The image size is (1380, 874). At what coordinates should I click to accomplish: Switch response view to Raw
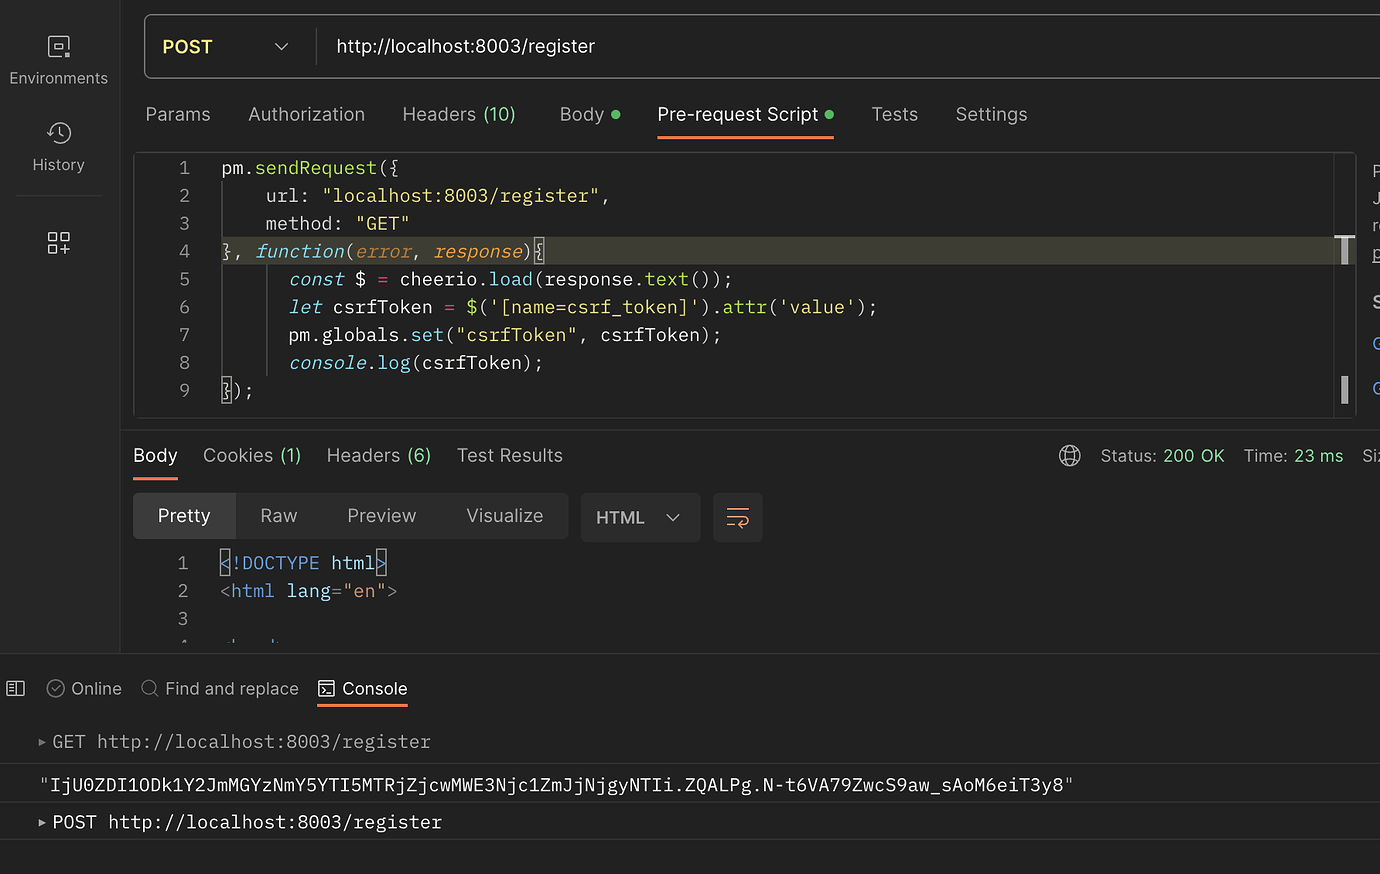(278, 515)
